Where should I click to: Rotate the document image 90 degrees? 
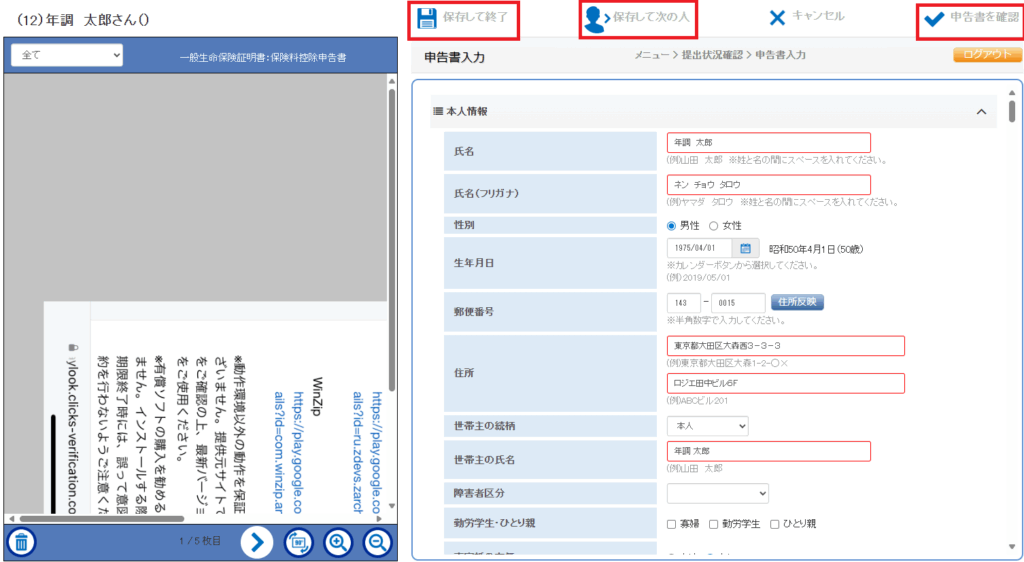pos(298,542)
